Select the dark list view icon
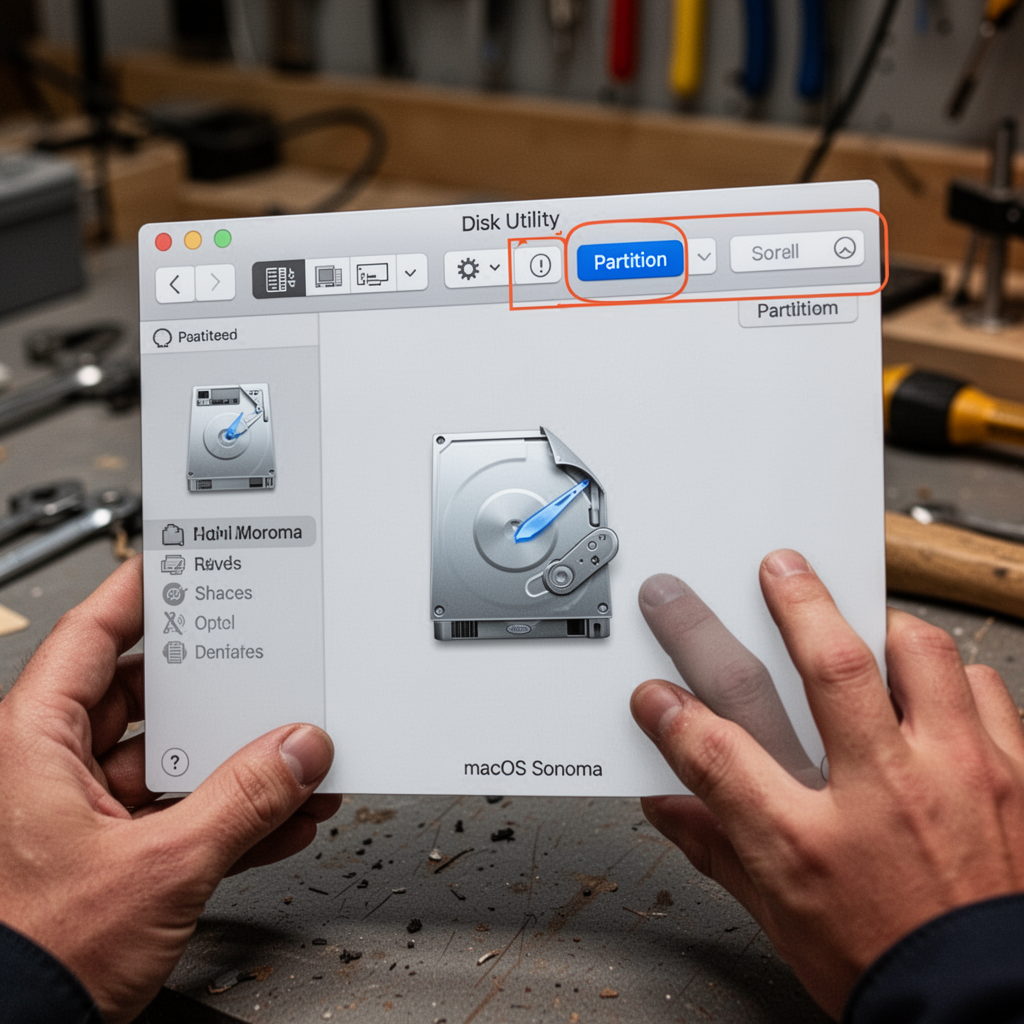This screenshot has height=1024, width=1024. coord(279,278)
